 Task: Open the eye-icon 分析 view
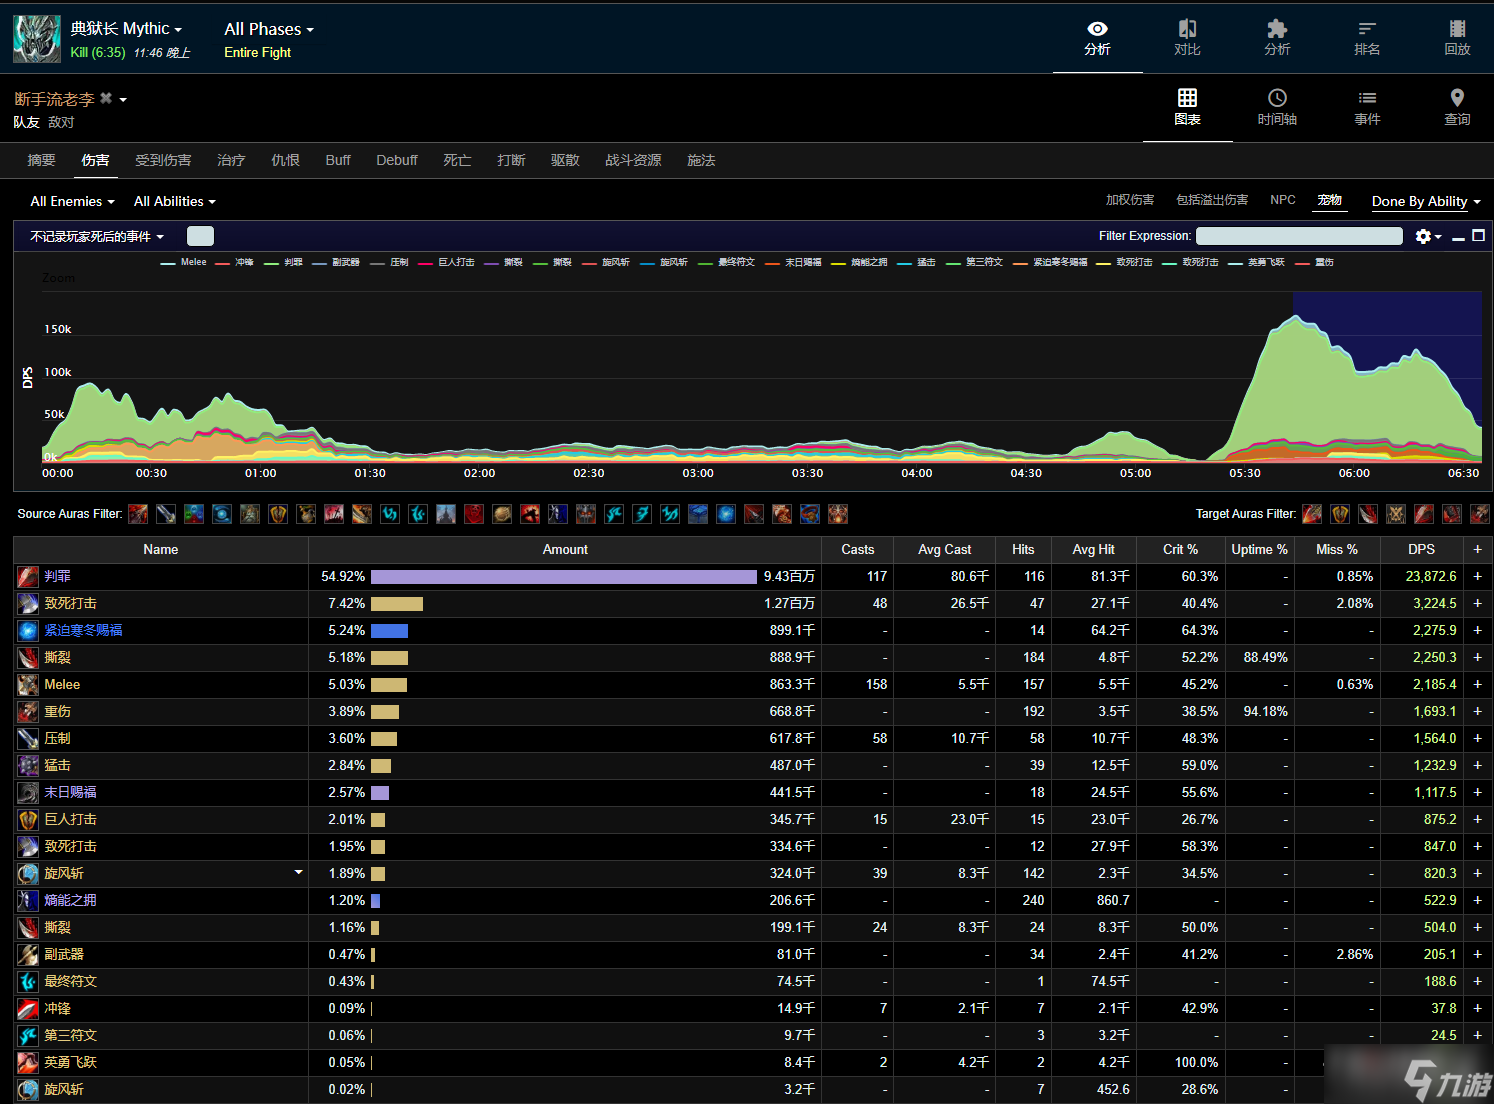pyautogui.click(x=1097, y=38)
